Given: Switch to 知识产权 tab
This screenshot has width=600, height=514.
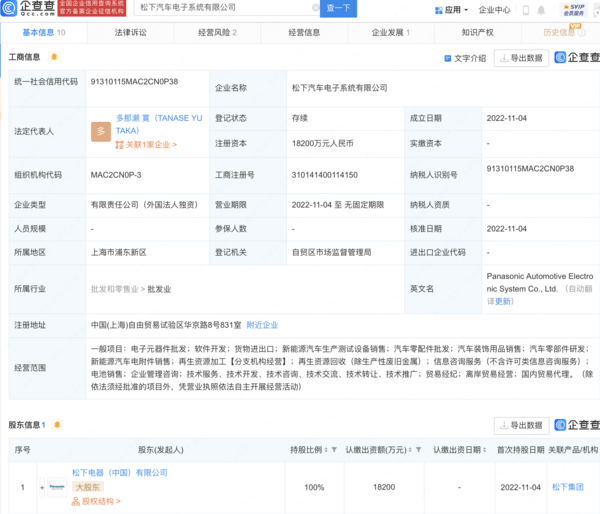Looking at the screenshot, I should [478, 33].
